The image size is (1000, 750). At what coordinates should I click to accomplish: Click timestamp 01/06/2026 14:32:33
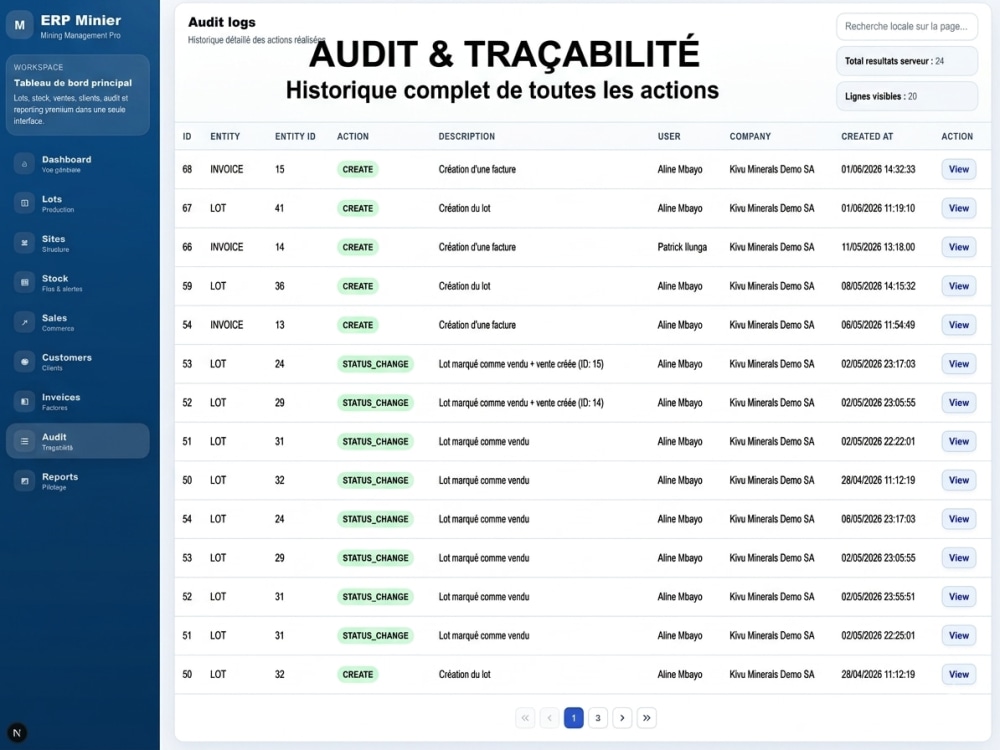(878, 169)
